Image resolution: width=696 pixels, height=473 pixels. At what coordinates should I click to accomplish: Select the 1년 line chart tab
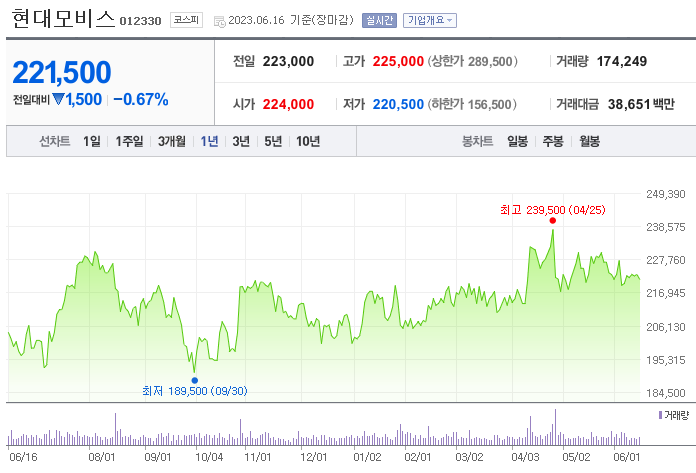(209, 141)
